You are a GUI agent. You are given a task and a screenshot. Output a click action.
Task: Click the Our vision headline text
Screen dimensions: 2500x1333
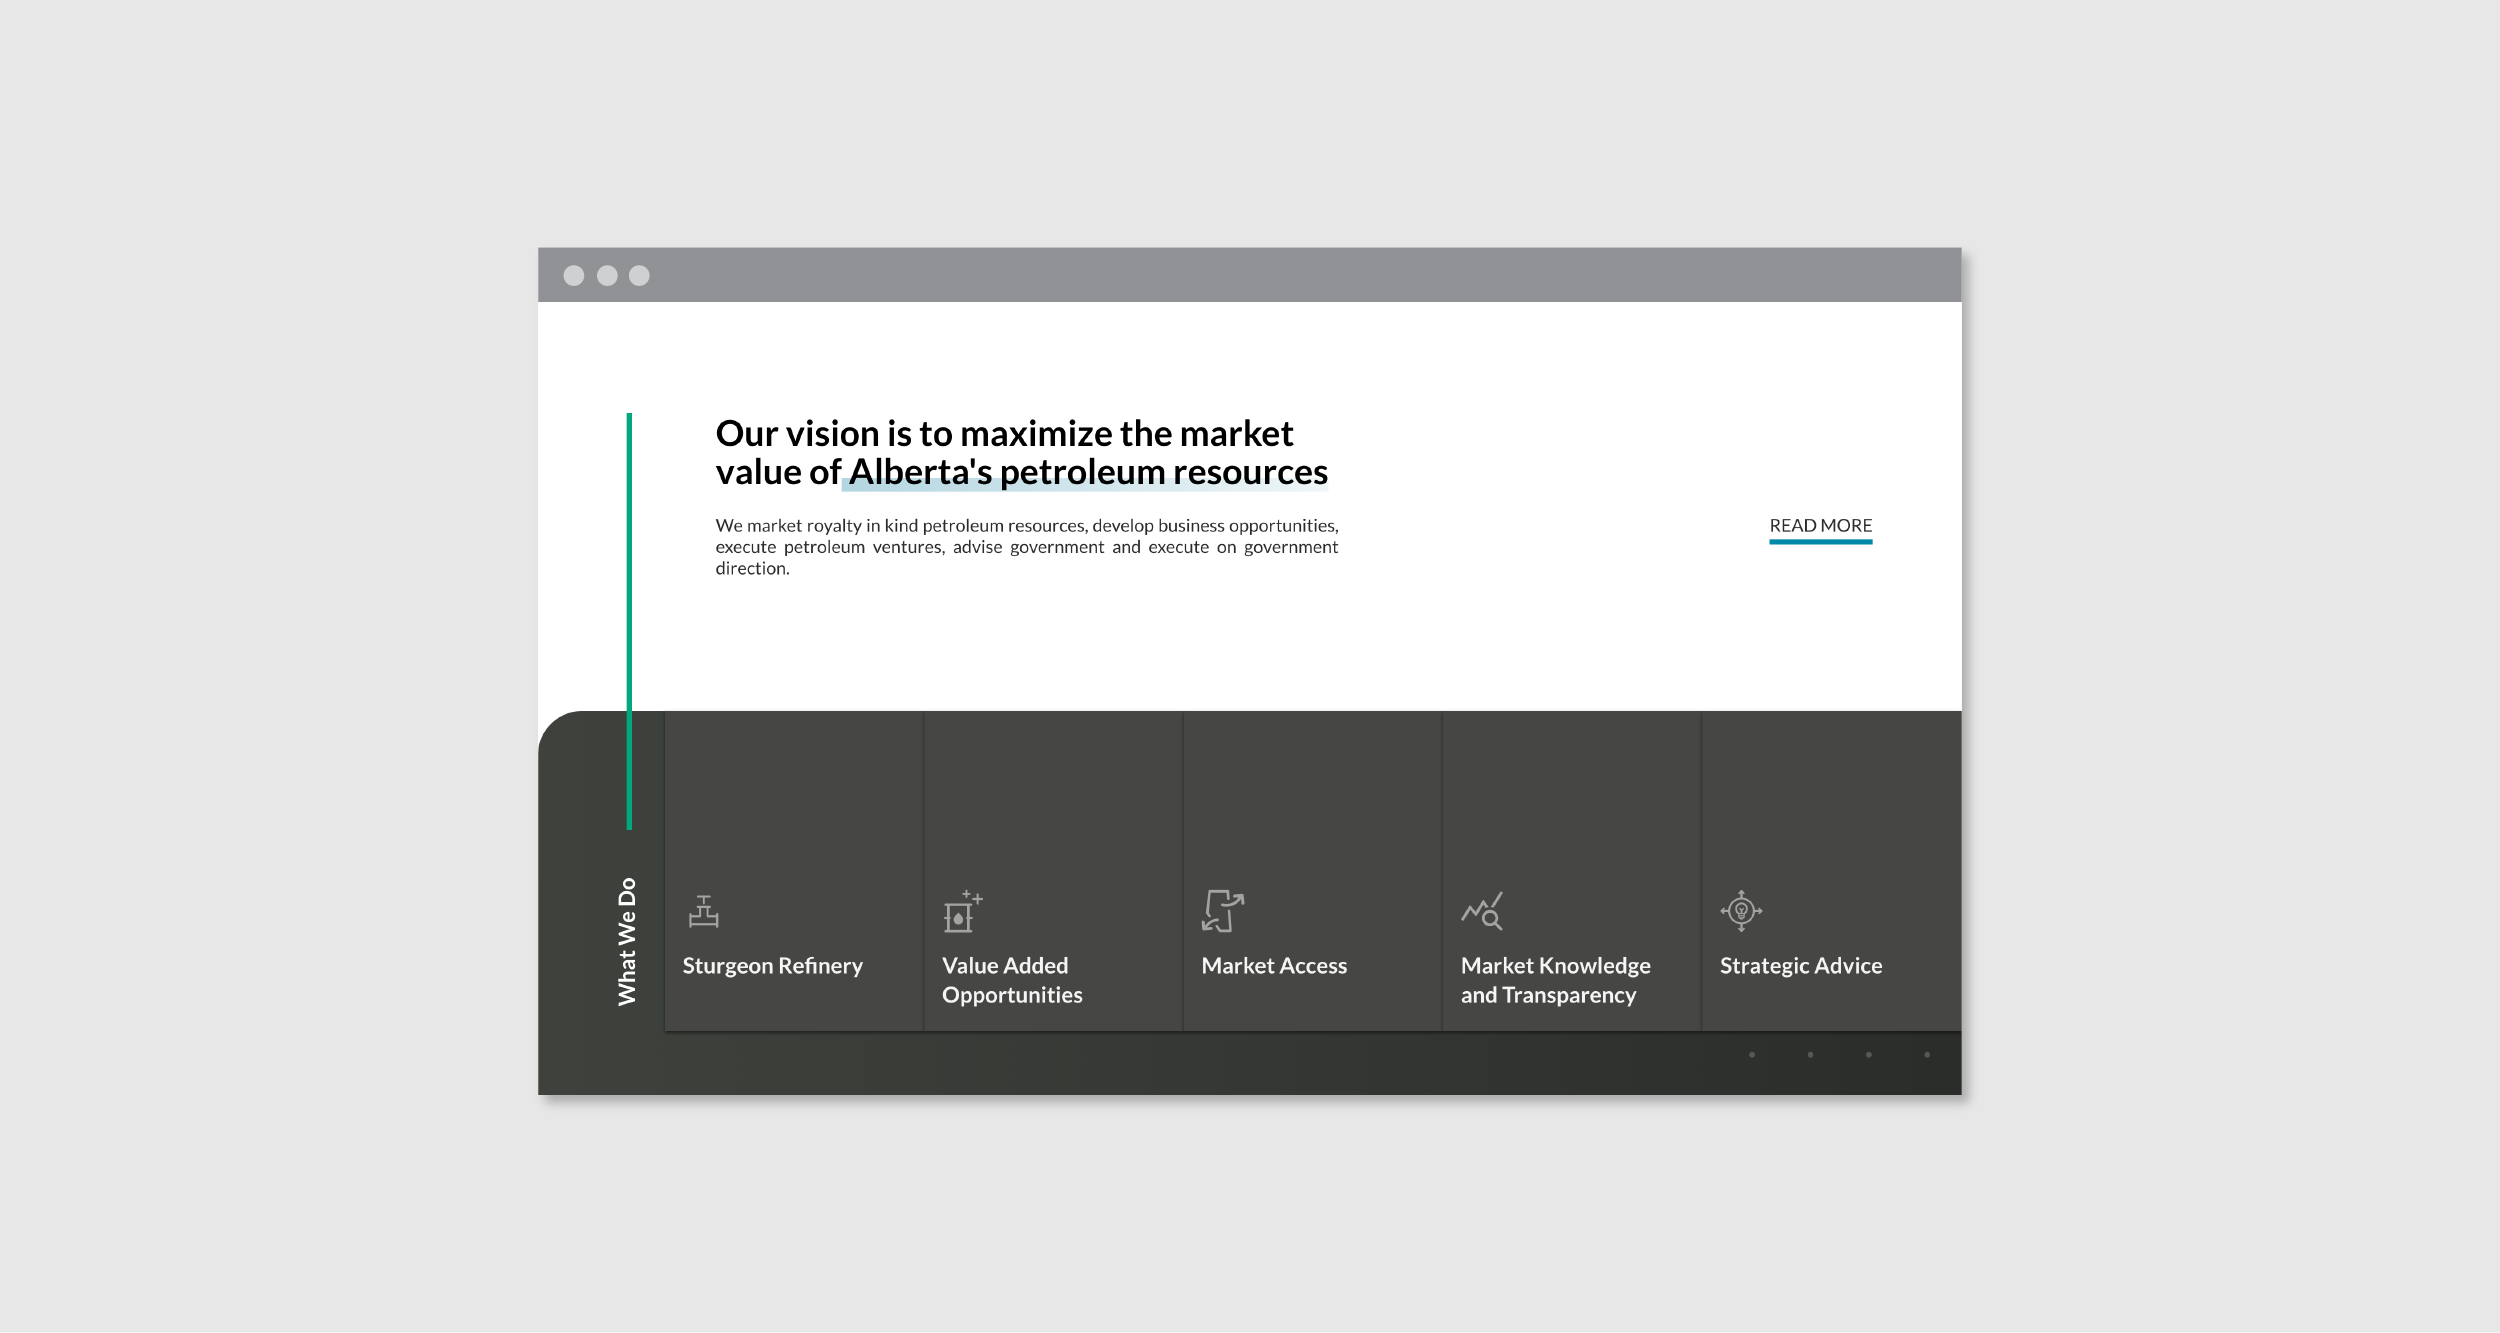(x=1020, y=453)
